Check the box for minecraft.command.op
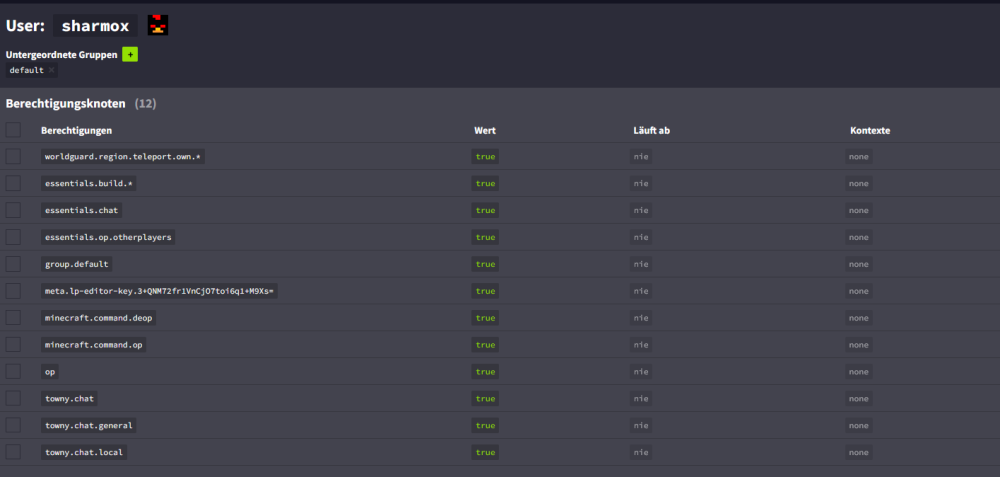This screenshot has width=1000, height=477. (x=13, y=344)
